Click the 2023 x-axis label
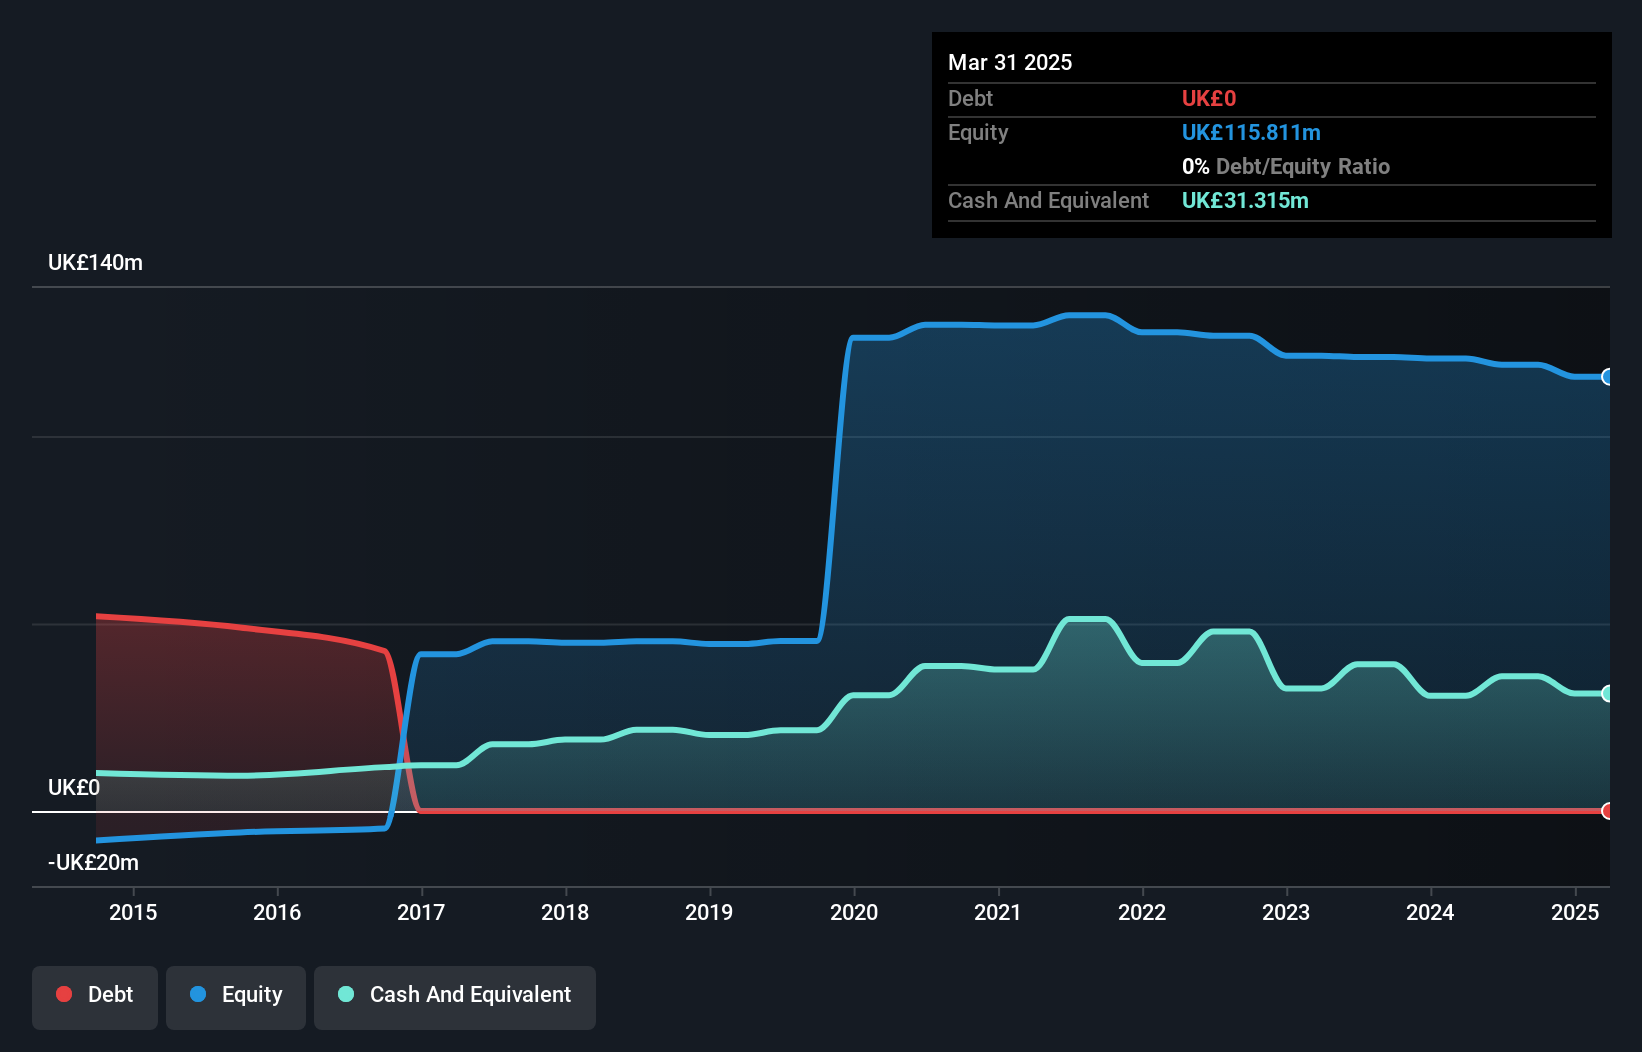The image size is (1642, 1052). 1286,912
